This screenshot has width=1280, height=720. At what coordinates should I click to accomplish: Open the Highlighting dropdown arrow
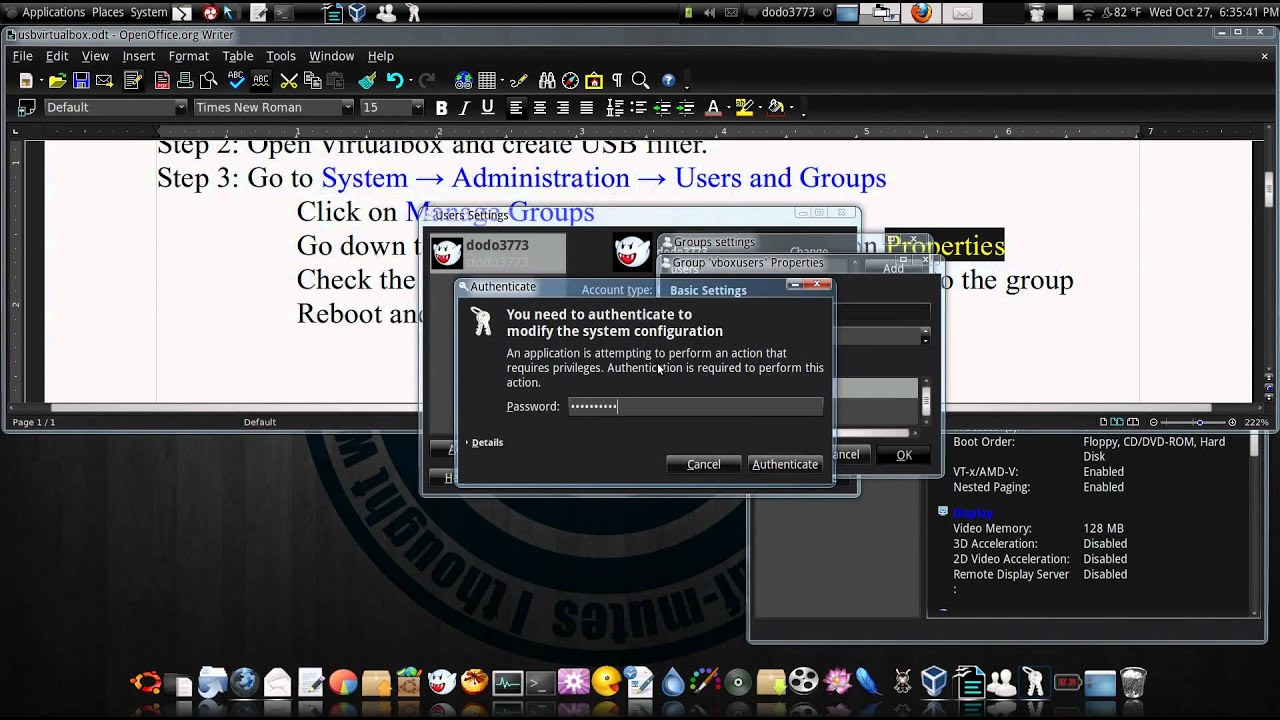[760, 107]
